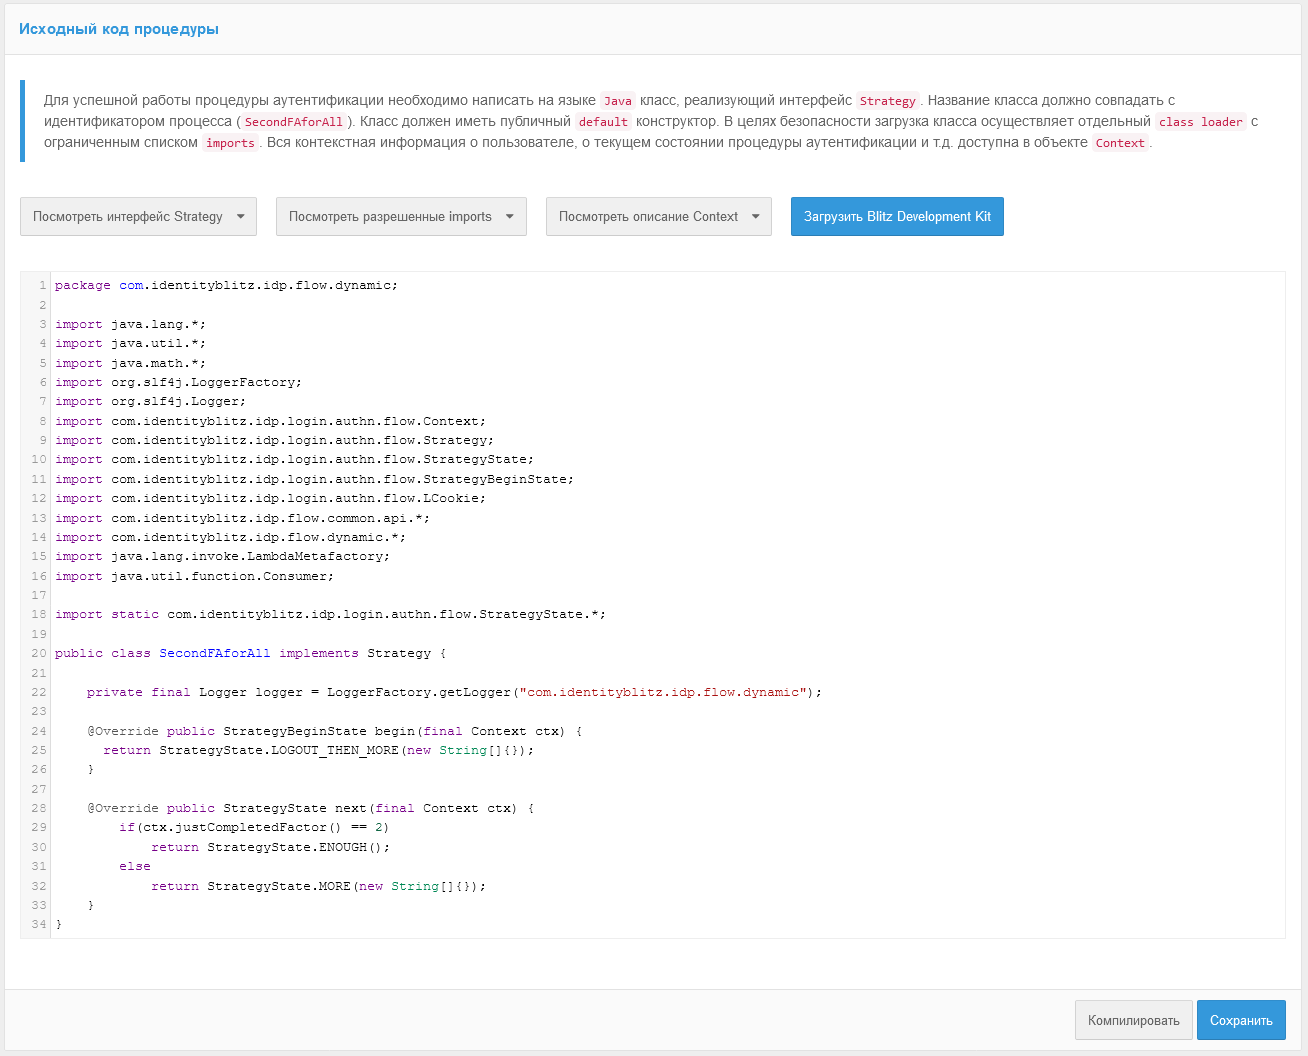Image resolution: width=1308 pixels, height=1056 pixels.
Task: Click 'Загрузить Blitz Development Kit' button
Action: [897, 217]
